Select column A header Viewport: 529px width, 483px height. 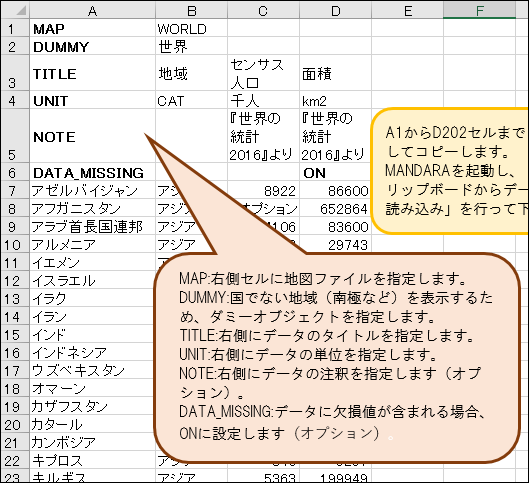click(x=92, y=11)
